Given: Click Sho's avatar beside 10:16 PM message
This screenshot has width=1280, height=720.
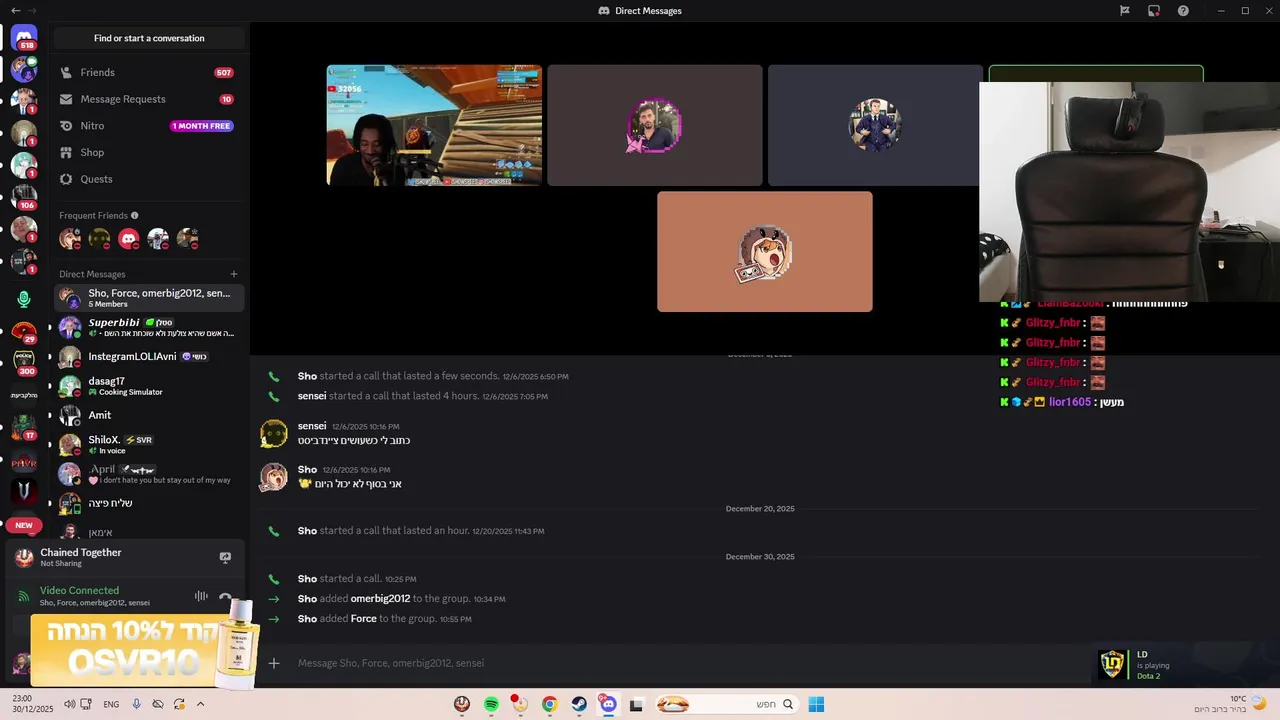Looking at the screenshot, I should pos(274,477).
